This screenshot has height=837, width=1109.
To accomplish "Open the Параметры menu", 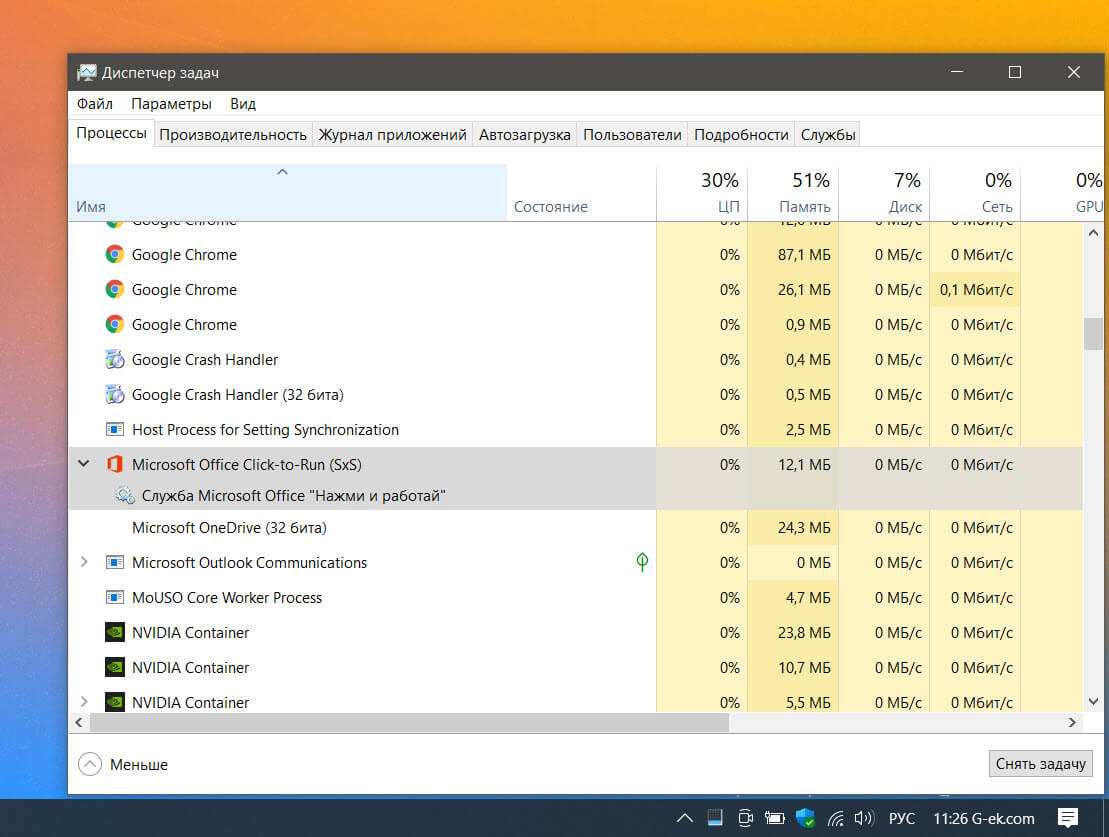I will (x=171, y=103).
